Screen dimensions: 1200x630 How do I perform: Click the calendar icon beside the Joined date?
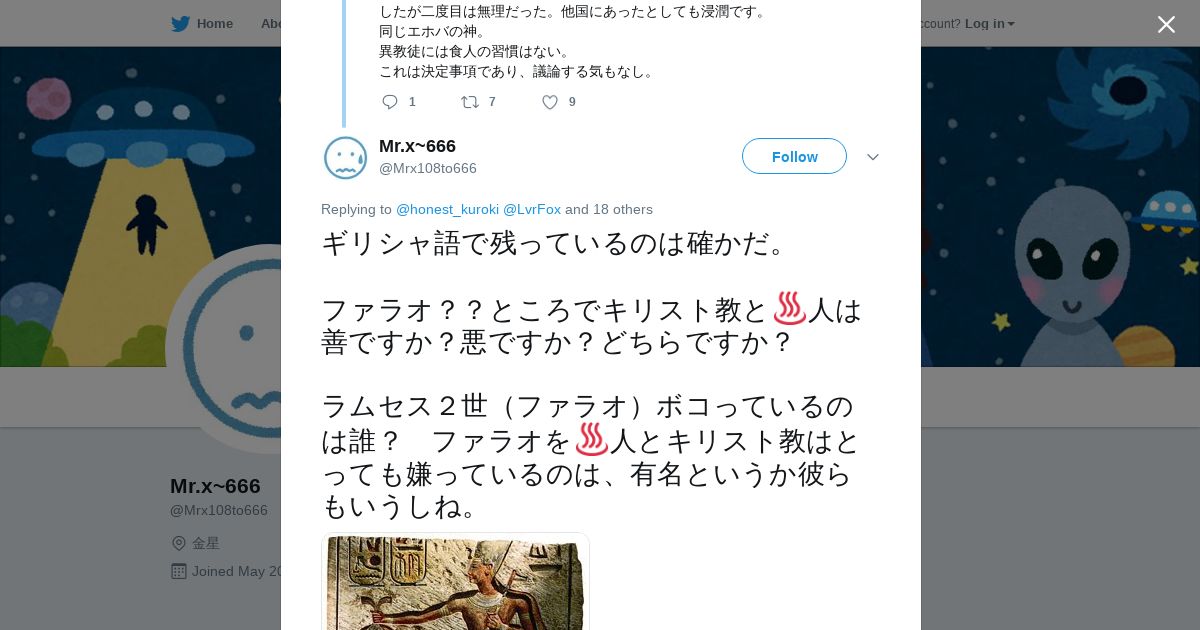coord(179,571)
